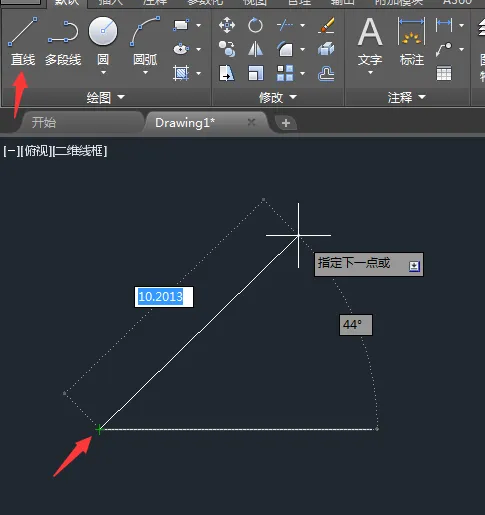
Task: Click the 44° angle input box
Action: 356,325
